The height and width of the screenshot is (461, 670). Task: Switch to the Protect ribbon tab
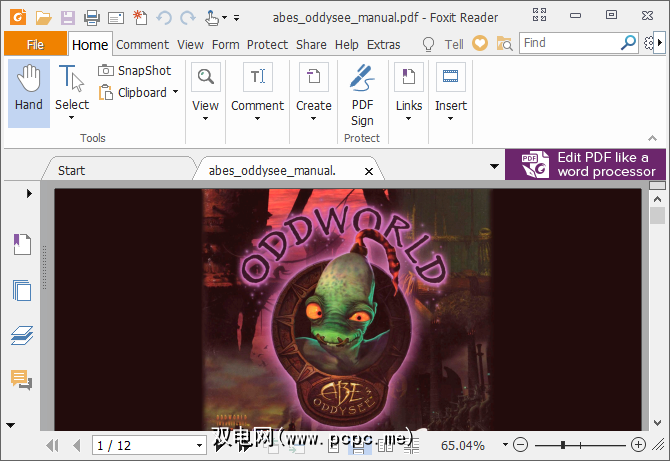click(267, 44)
